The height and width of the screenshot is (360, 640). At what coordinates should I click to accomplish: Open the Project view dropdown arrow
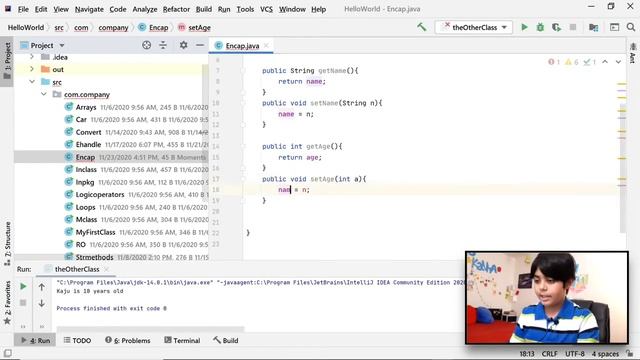pos(62,45)
